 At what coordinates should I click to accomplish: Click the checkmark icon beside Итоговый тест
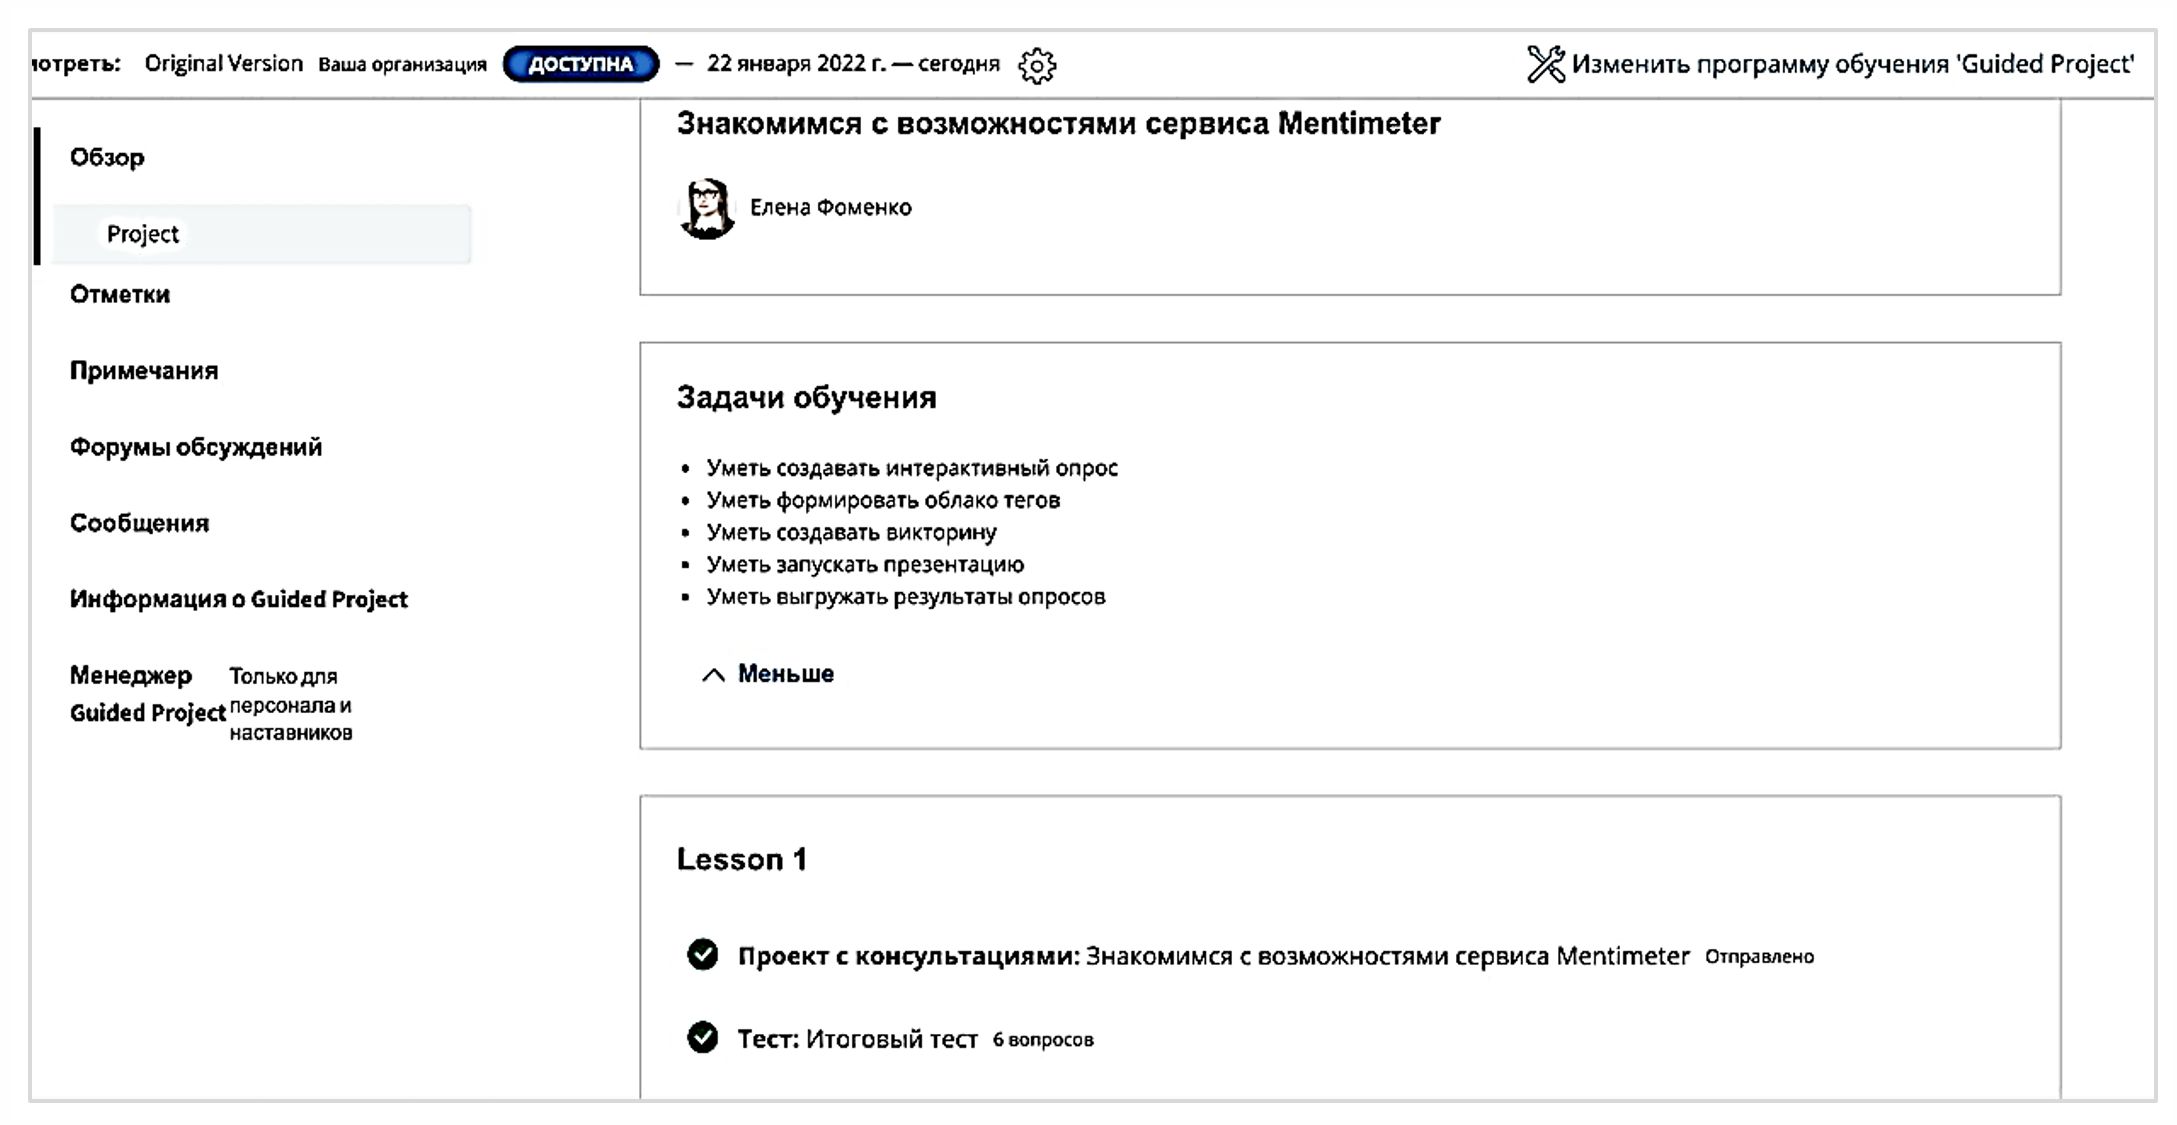coord(702,1038)
